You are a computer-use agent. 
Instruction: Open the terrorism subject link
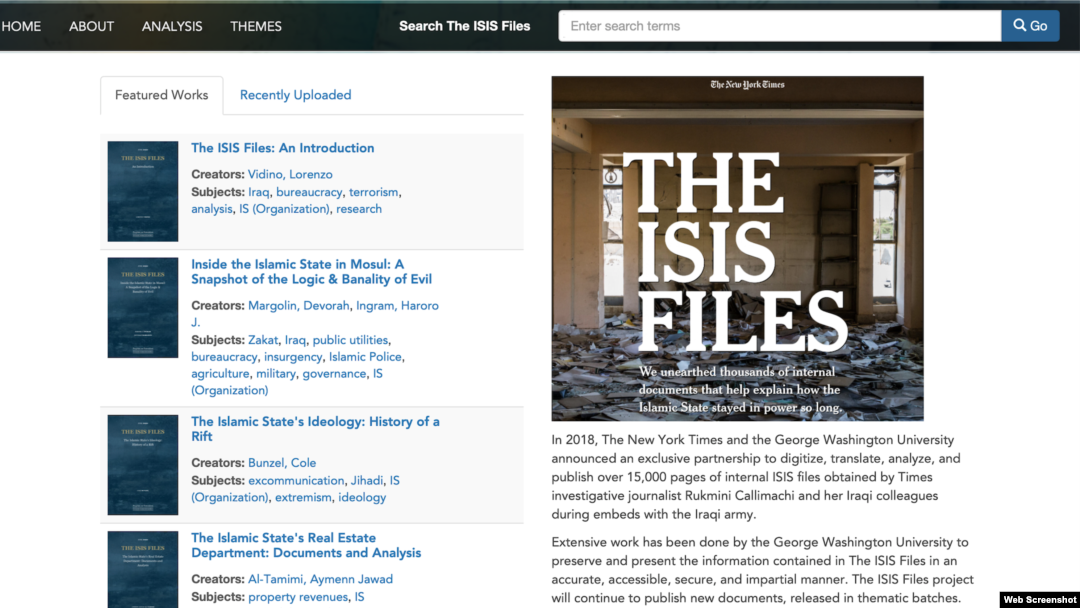click(373, 192)
